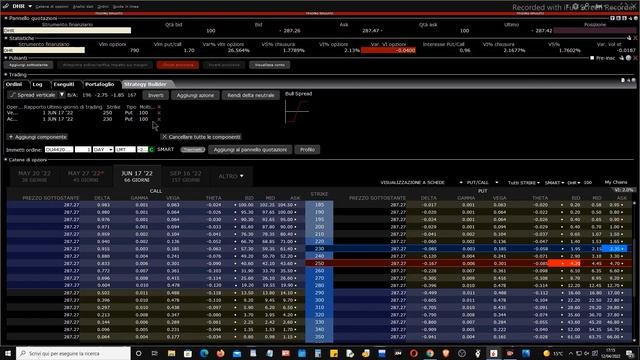
Task: Switch to the Log tab
Action: point(38,84)
